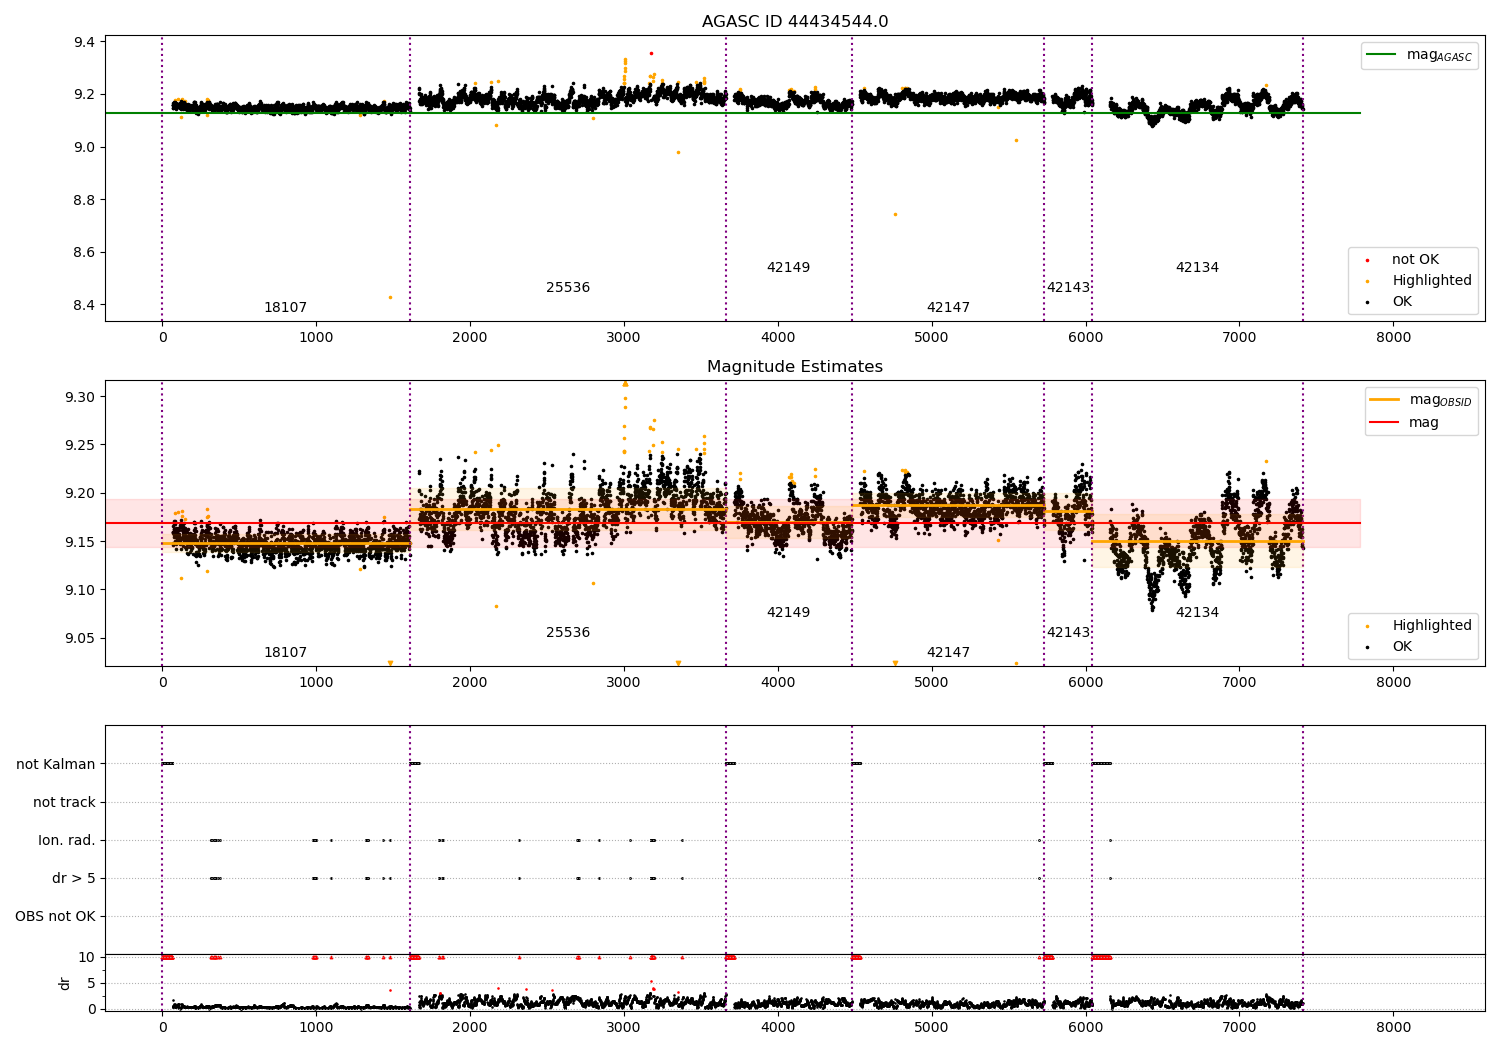Image resolution: width=1500 pixels, height=1050 pixels.
Task: Click obsid label 25536 in the AGASC ID plot
Action: coord(568,287)
